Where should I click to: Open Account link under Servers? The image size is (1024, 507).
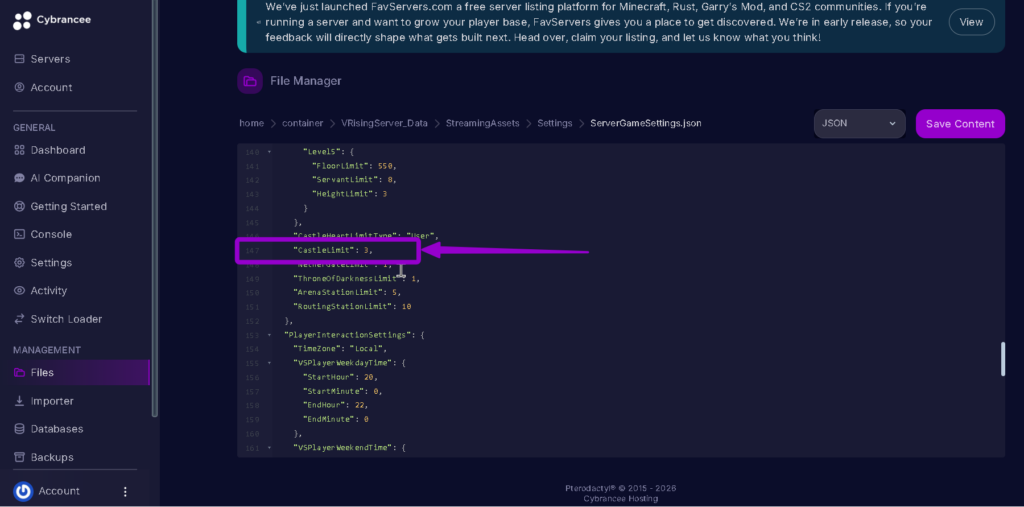click(x=51, y=87)
